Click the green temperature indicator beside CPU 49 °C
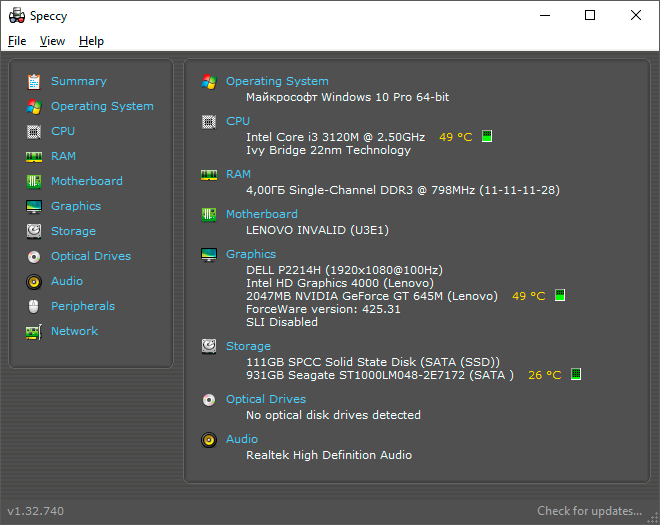This screenshot has width=660, height=525. [x=487, y=136]
